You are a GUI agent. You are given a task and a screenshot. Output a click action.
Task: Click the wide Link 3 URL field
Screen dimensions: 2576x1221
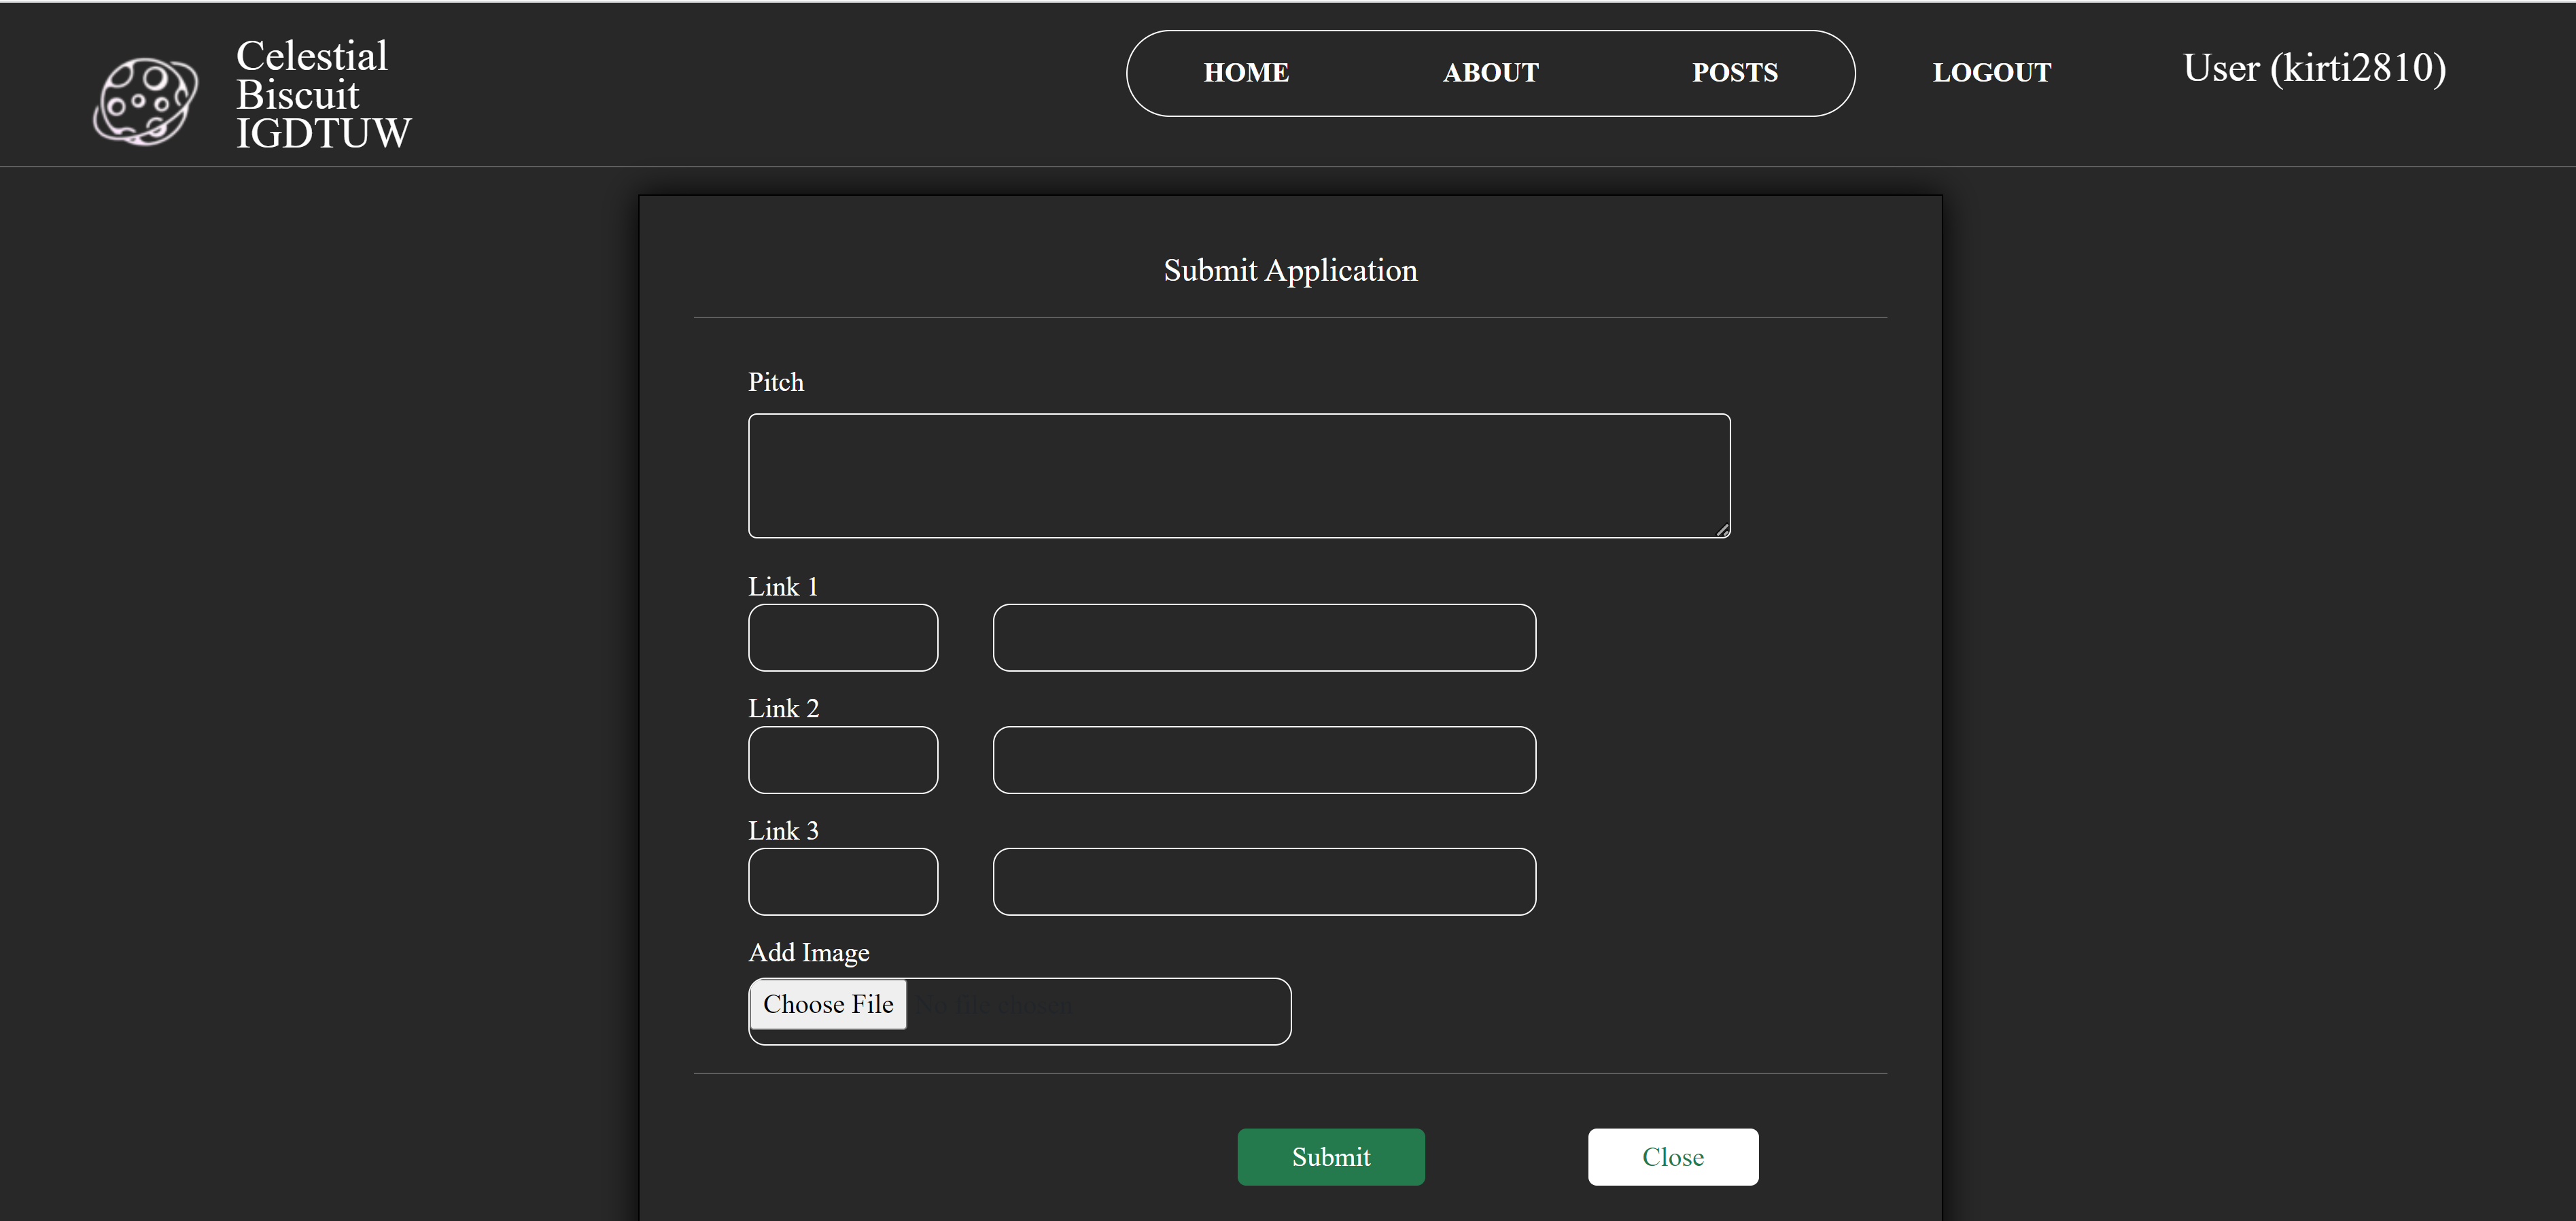pyautogui.click(x=1264, y=882)
